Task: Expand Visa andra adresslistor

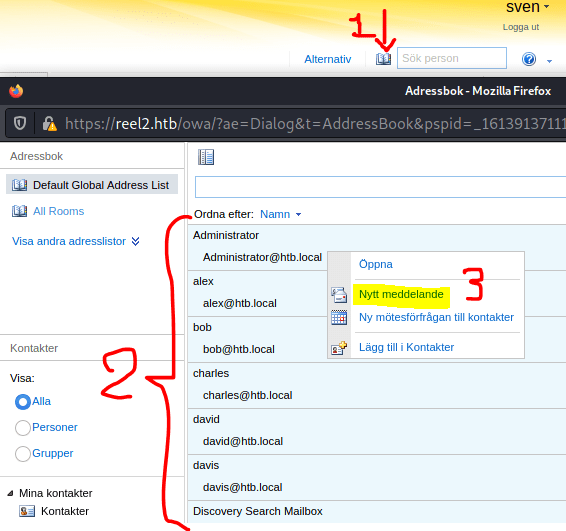Action: [x=69, y=241]
